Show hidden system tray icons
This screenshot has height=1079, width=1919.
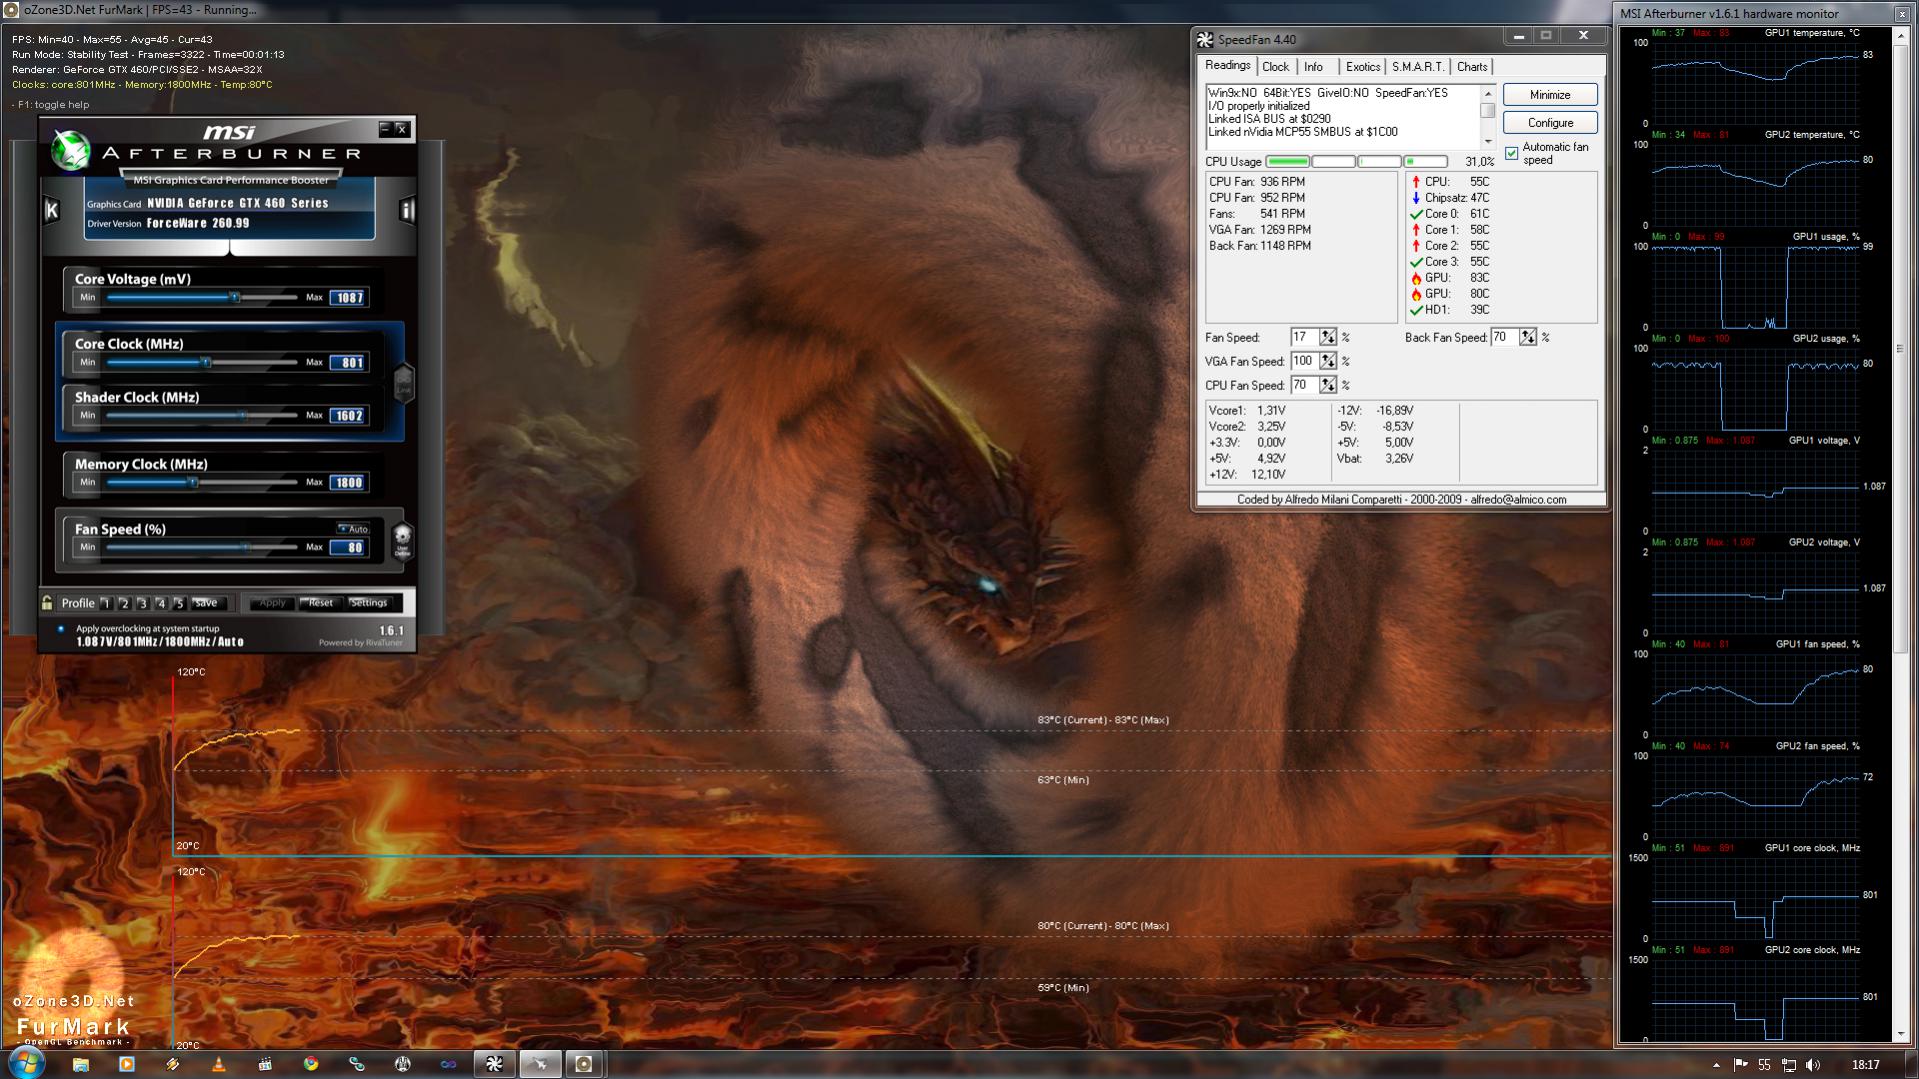coord(1716,1065)
